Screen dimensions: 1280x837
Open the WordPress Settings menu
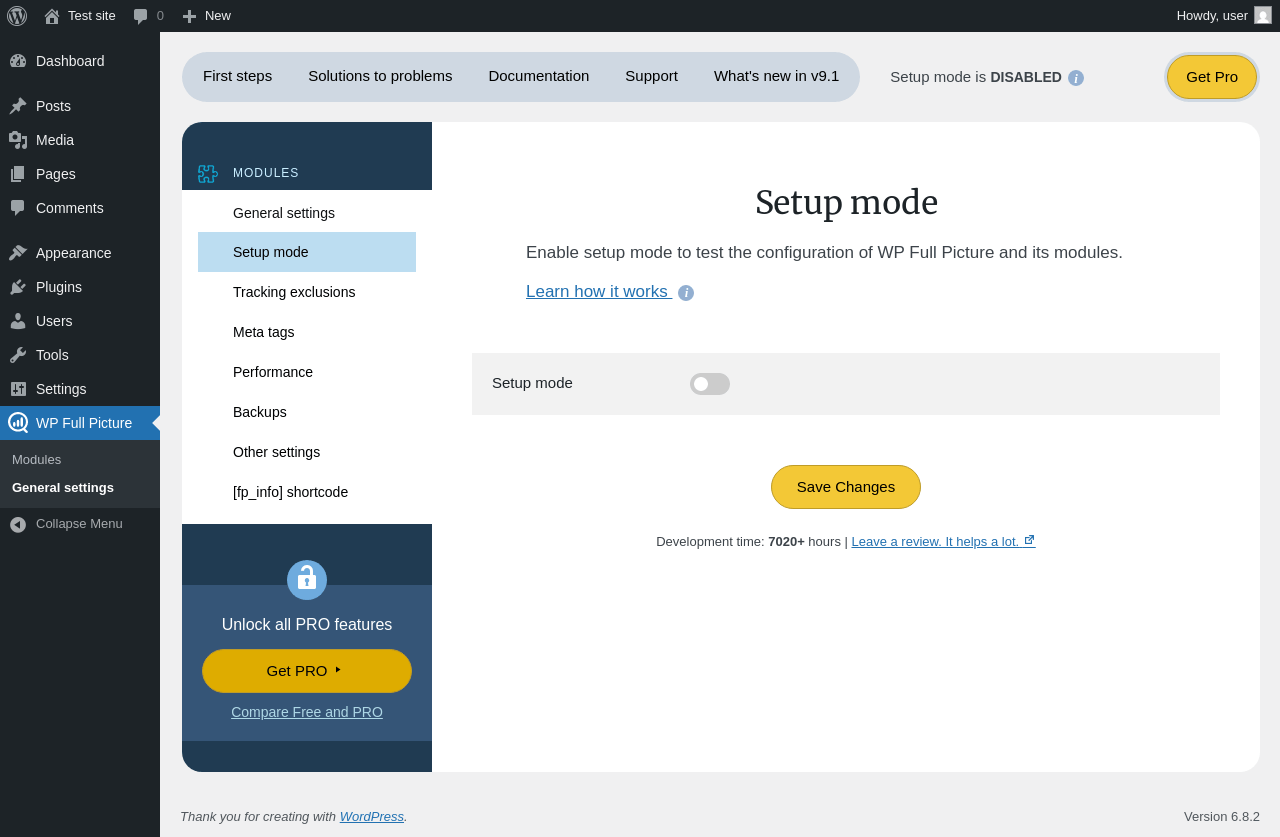pyautogui.click(x=61, y=389)
